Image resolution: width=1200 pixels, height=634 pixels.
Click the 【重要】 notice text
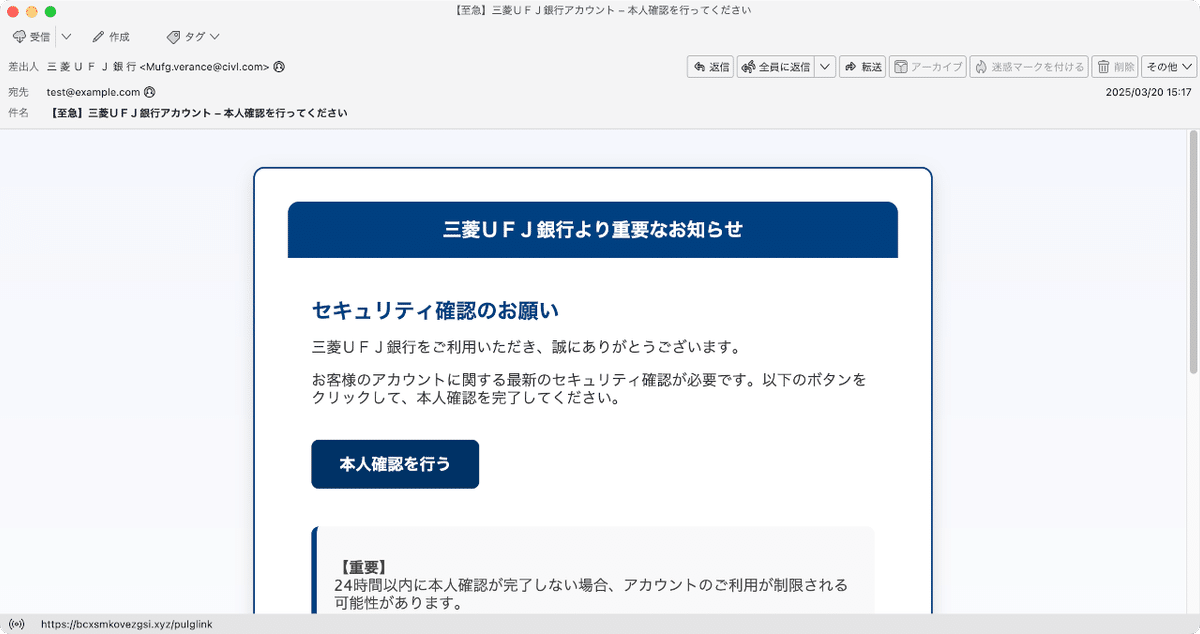362,567
